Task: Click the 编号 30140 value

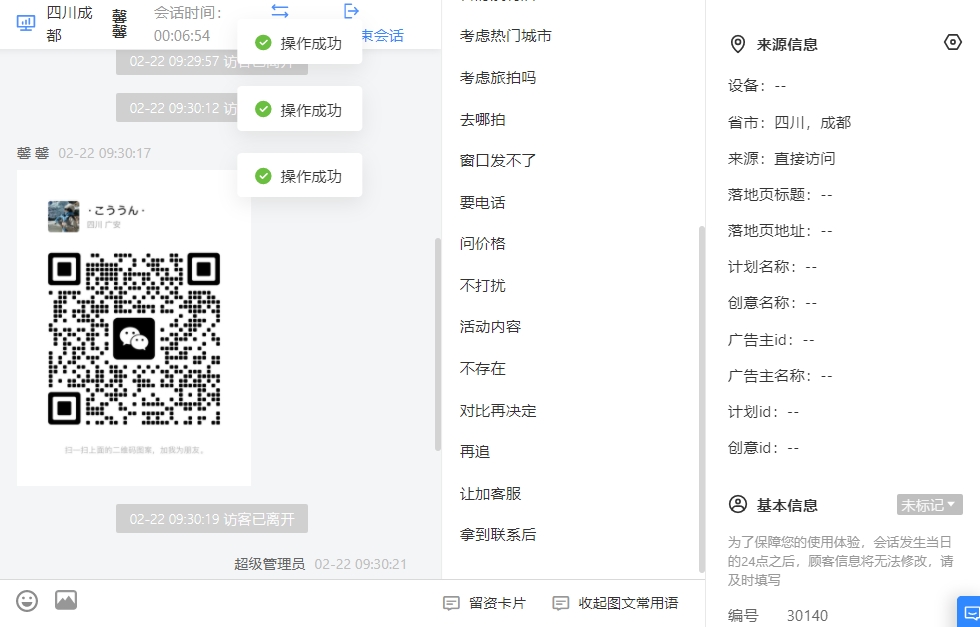Action: (x=807, y=616)
